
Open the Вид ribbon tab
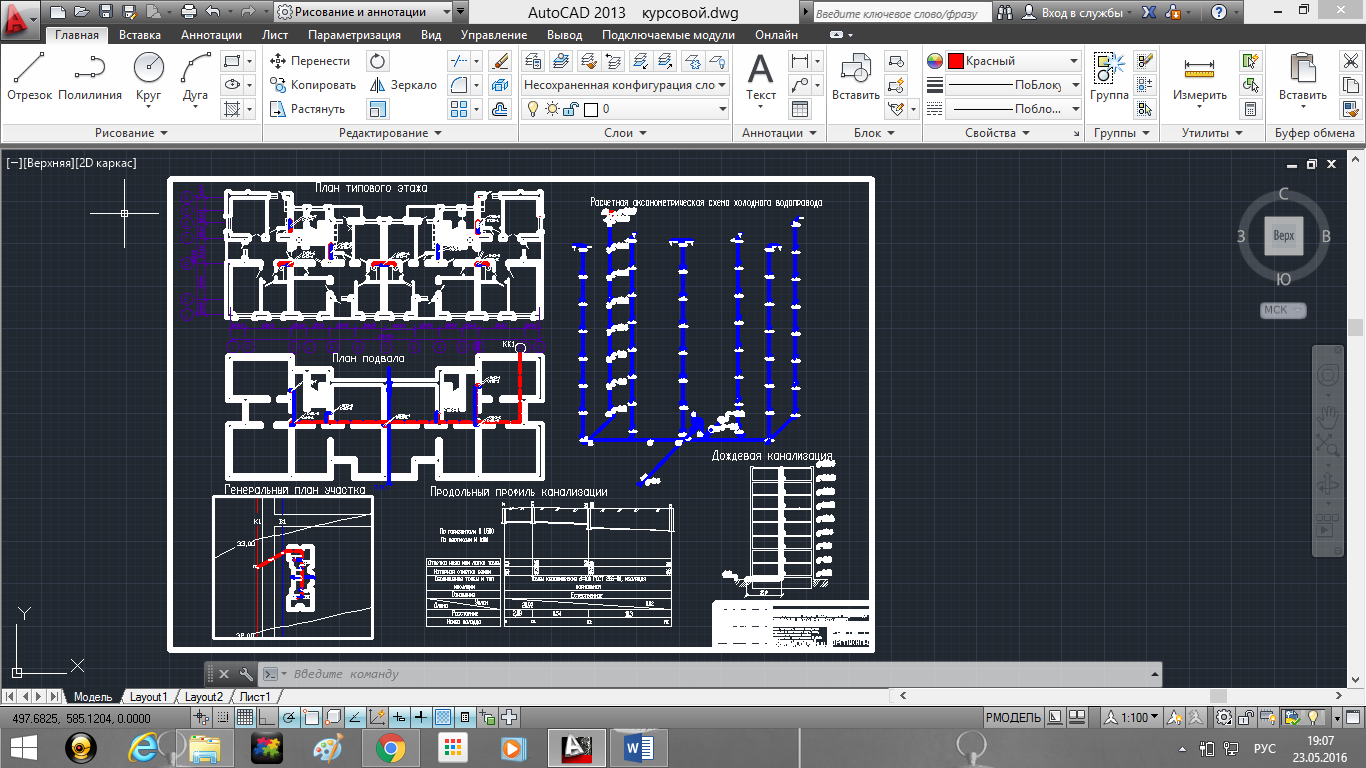pos(431,35)
